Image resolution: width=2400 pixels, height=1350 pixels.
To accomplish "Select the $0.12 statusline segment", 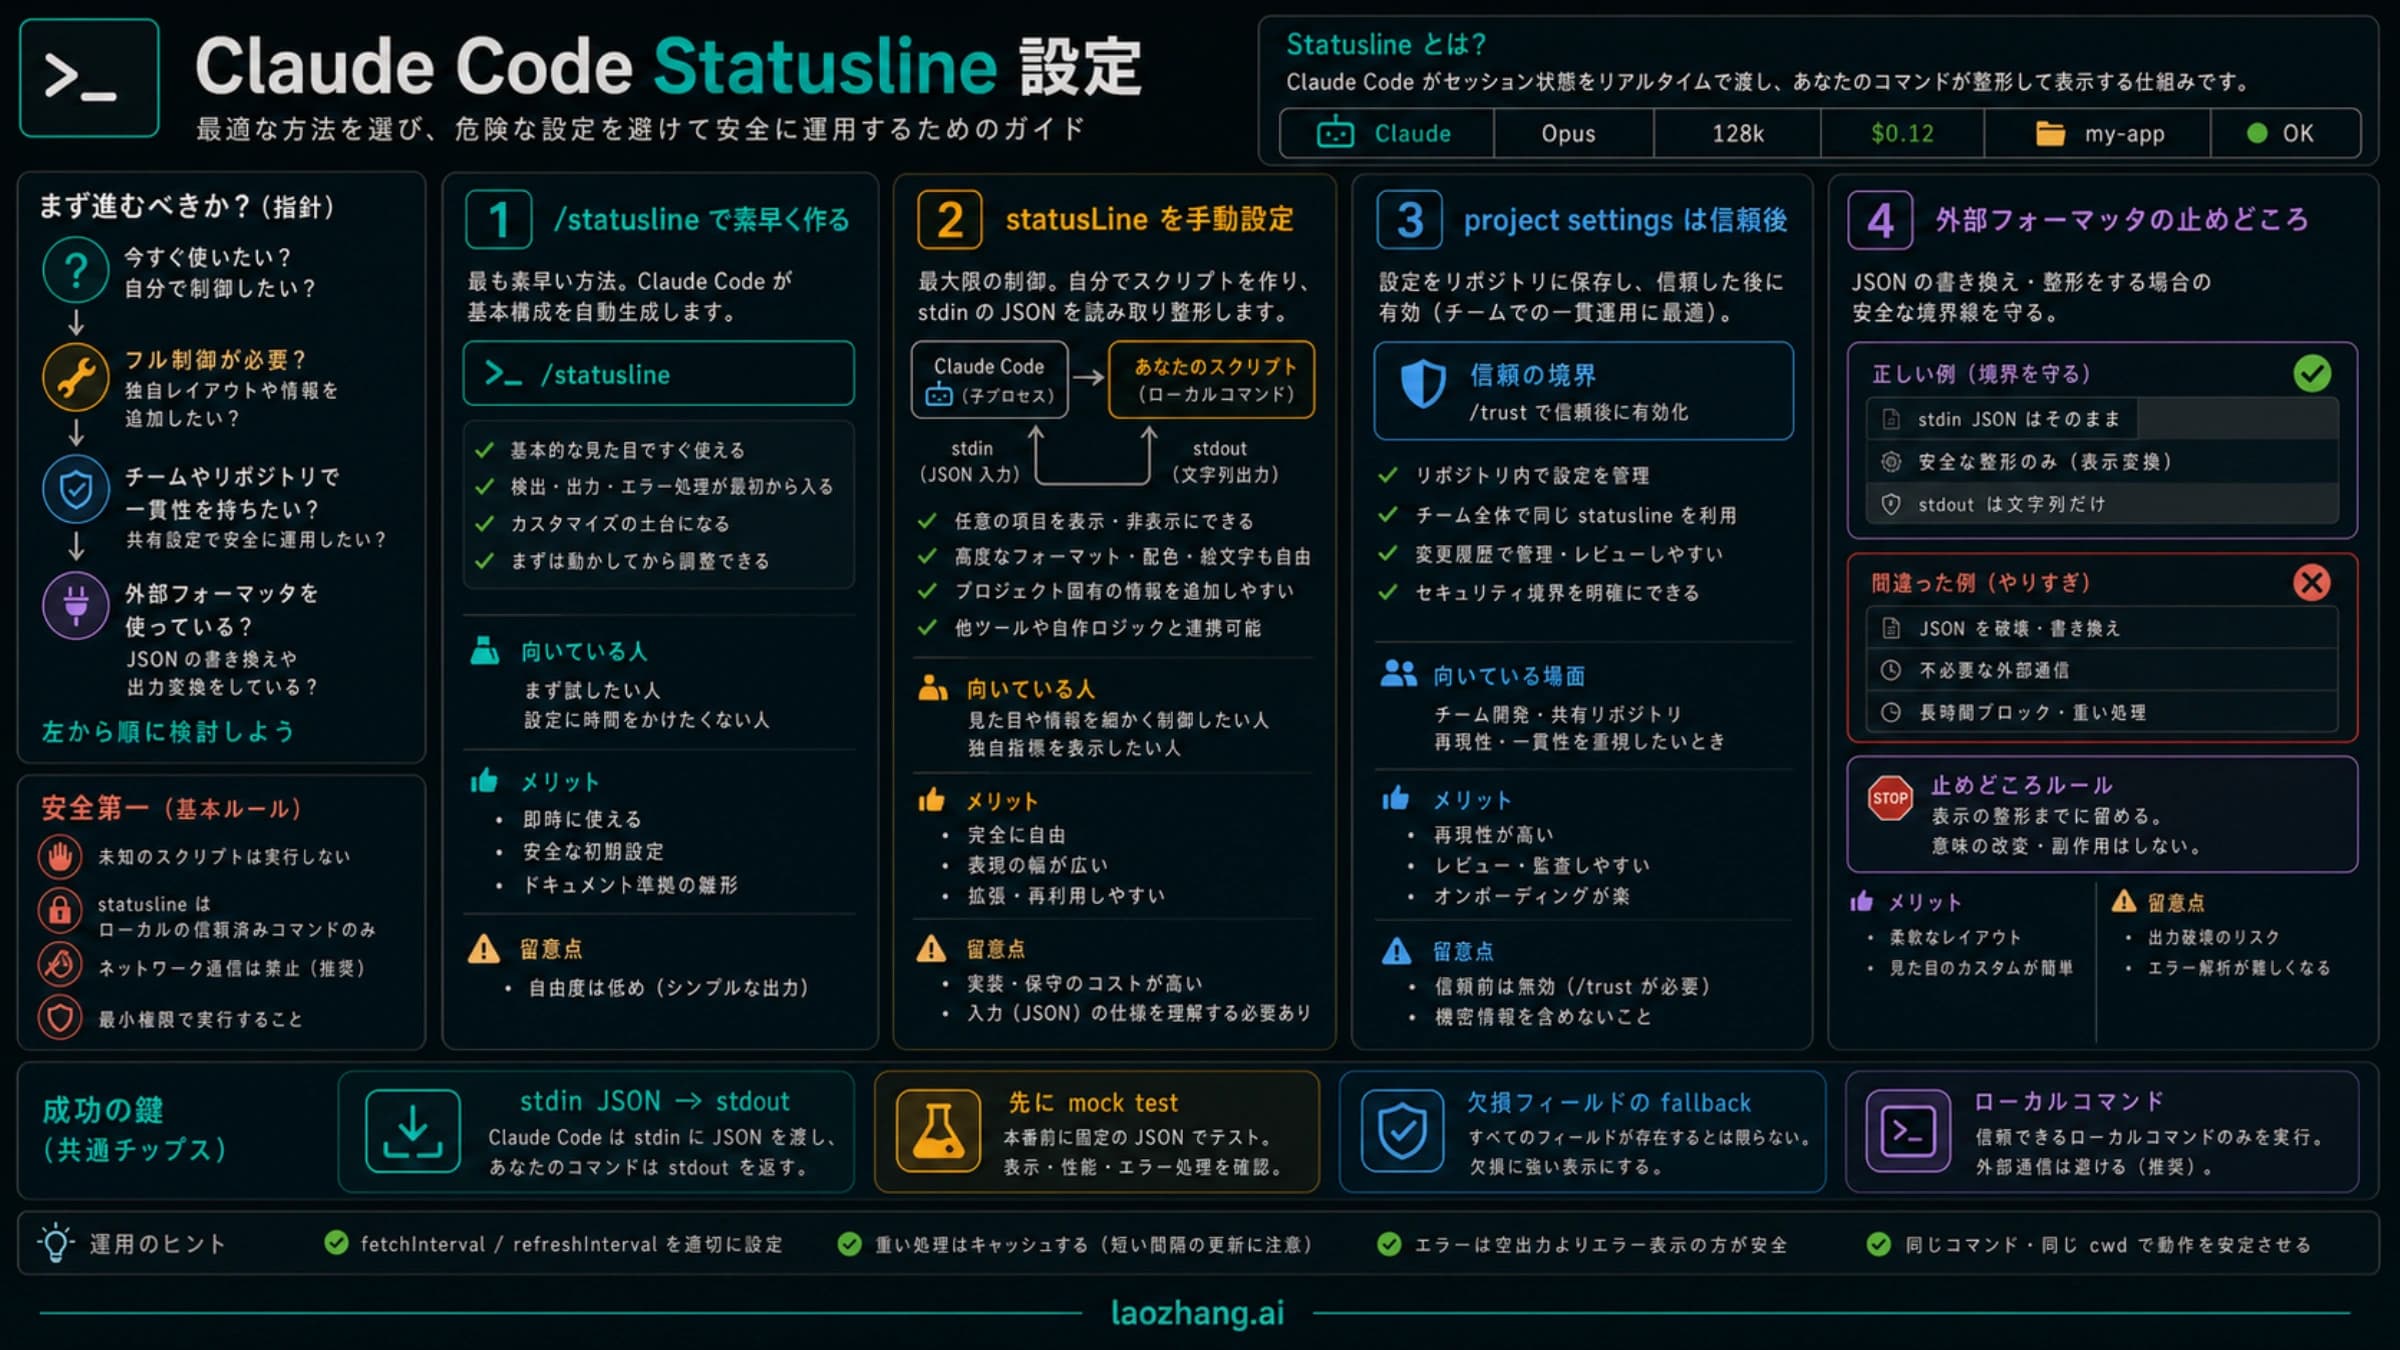I will click(x=1902, y=133).
